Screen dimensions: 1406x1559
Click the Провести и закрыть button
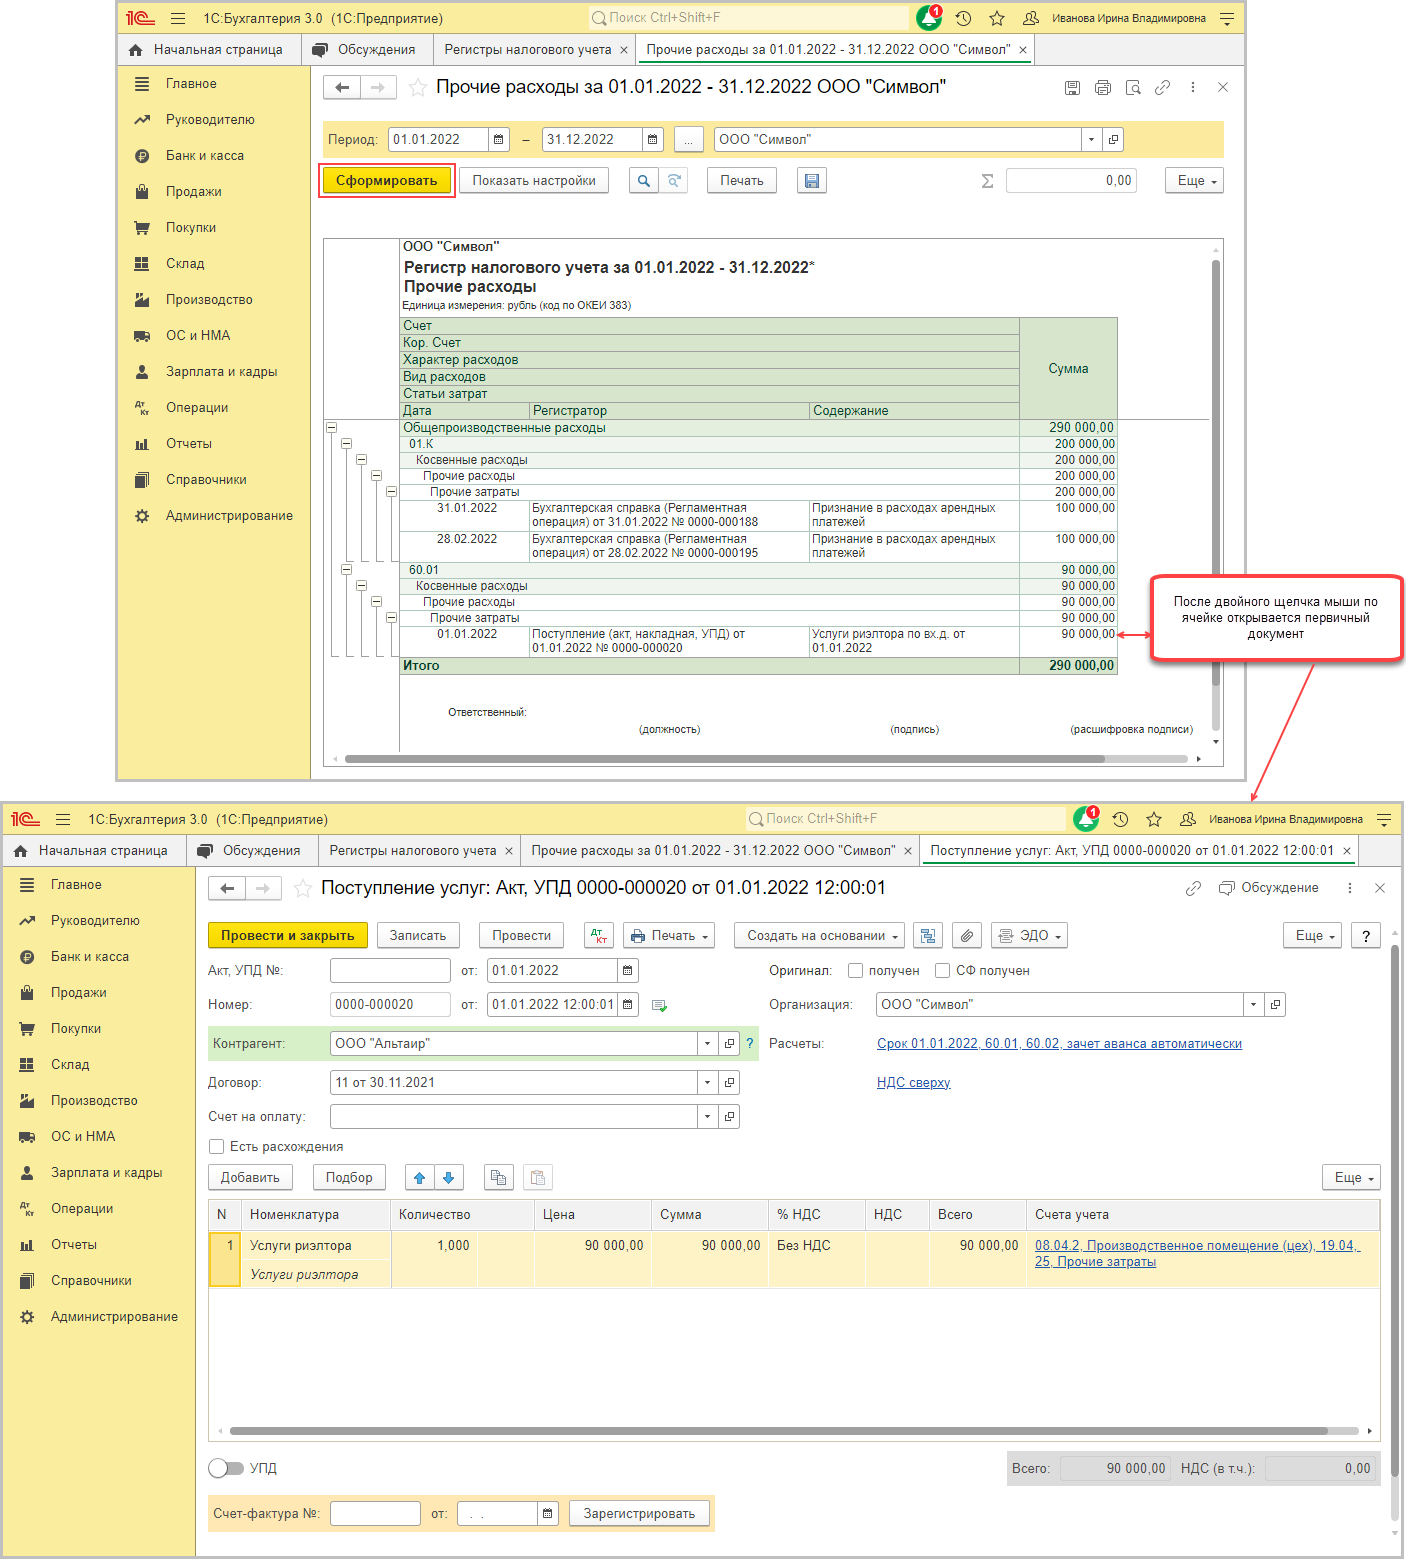288,936
